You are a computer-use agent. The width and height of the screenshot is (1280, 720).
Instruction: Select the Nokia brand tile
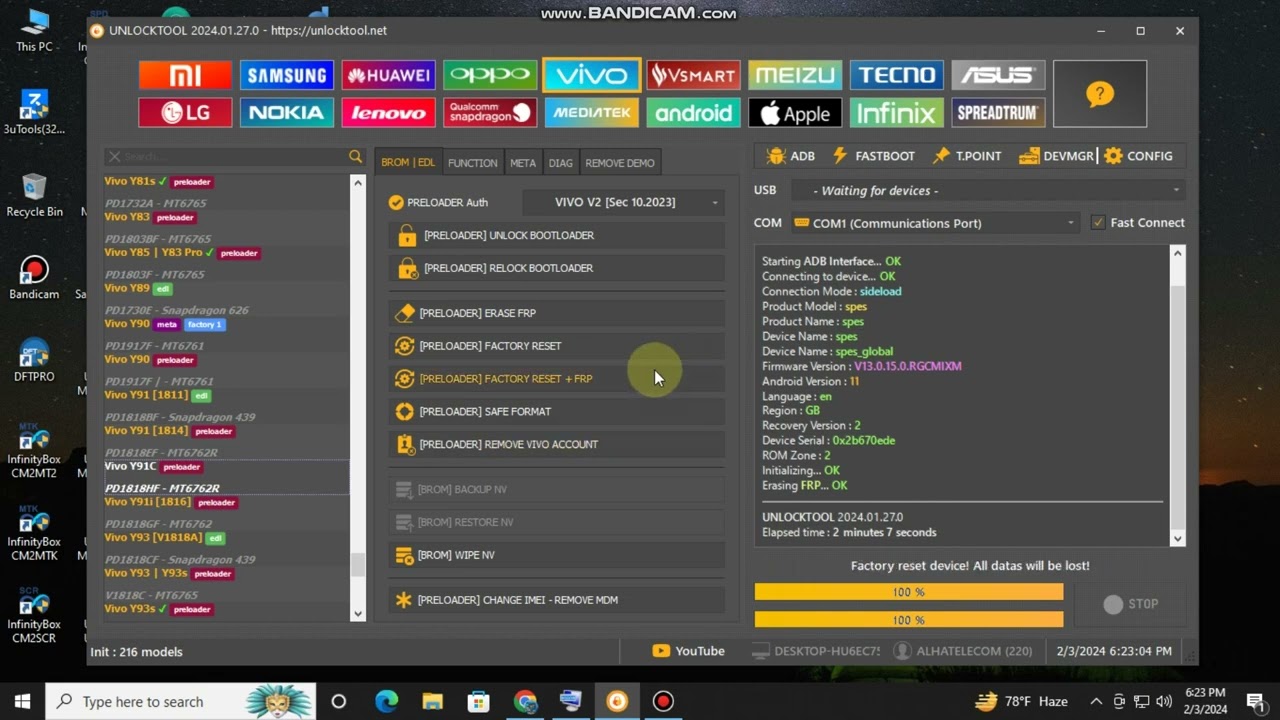287,113
